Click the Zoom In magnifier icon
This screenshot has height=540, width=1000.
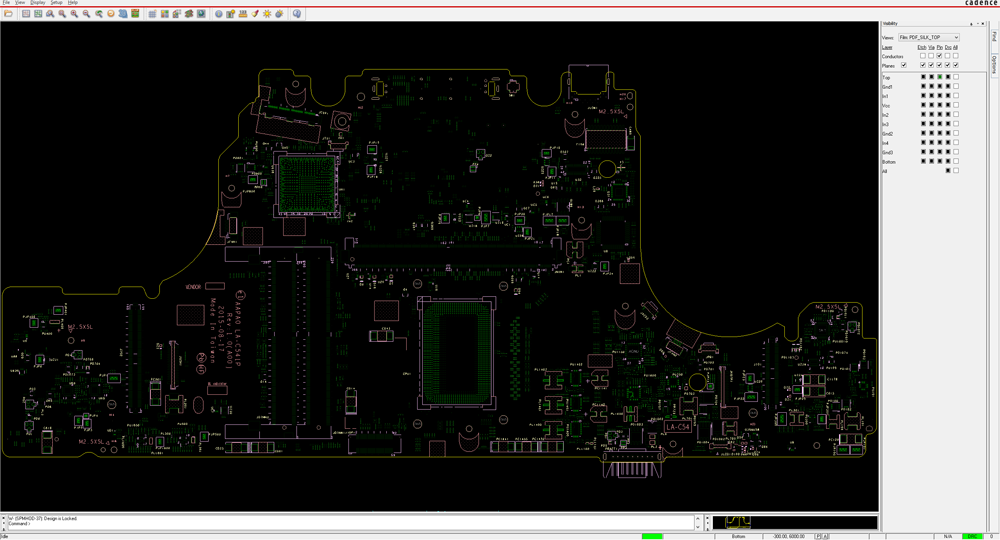(74, 13)
